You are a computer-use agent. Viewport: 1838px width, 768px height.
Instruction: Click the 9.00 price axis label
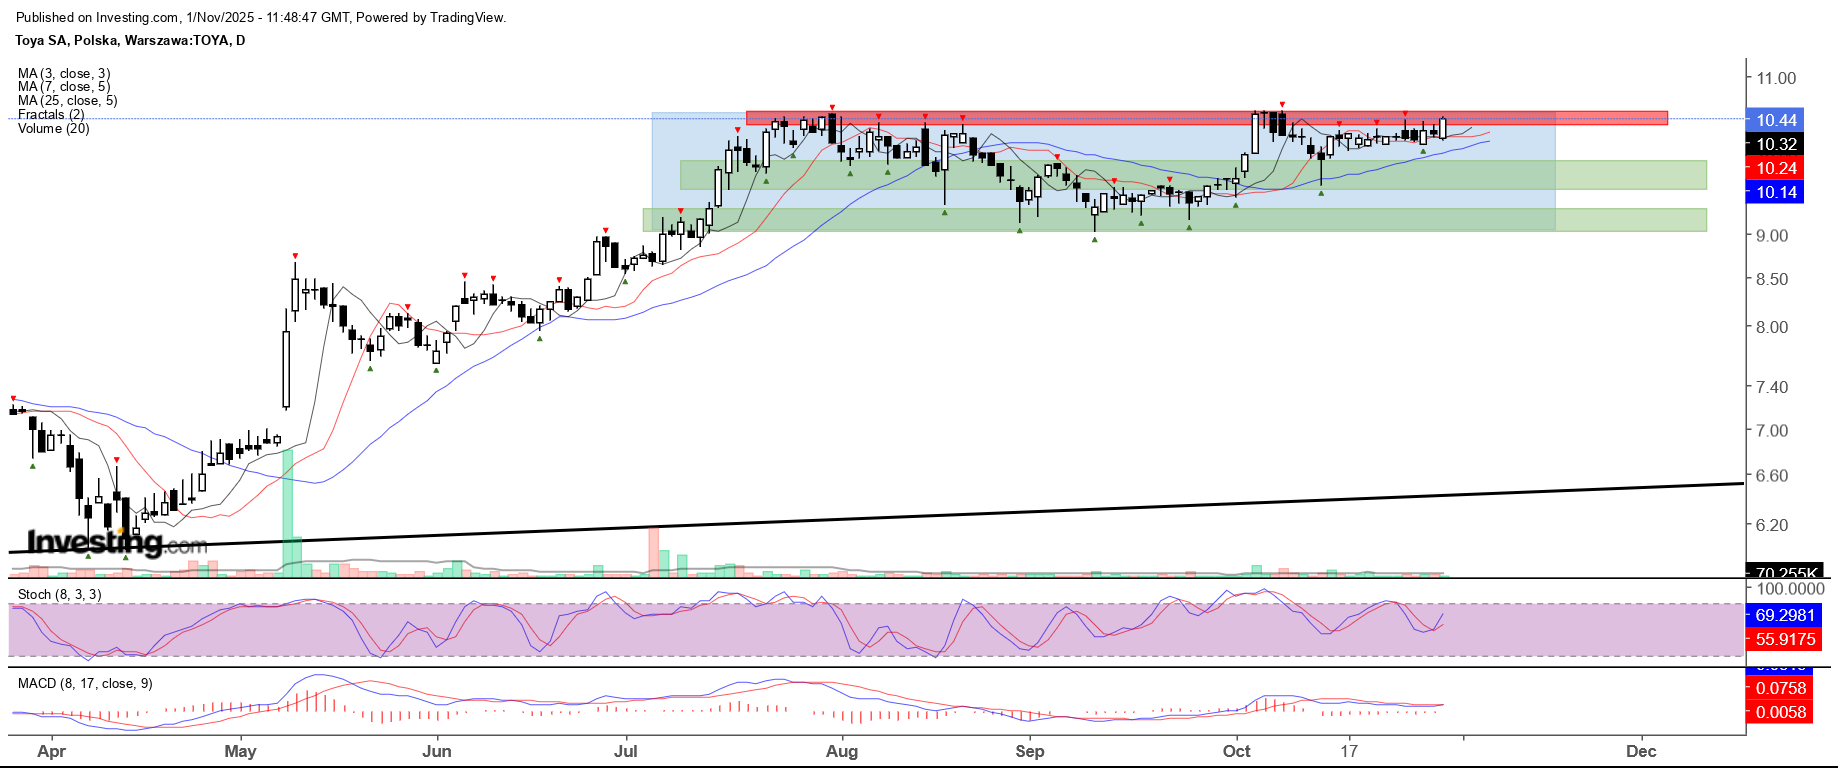click(x=1772, y=236)
